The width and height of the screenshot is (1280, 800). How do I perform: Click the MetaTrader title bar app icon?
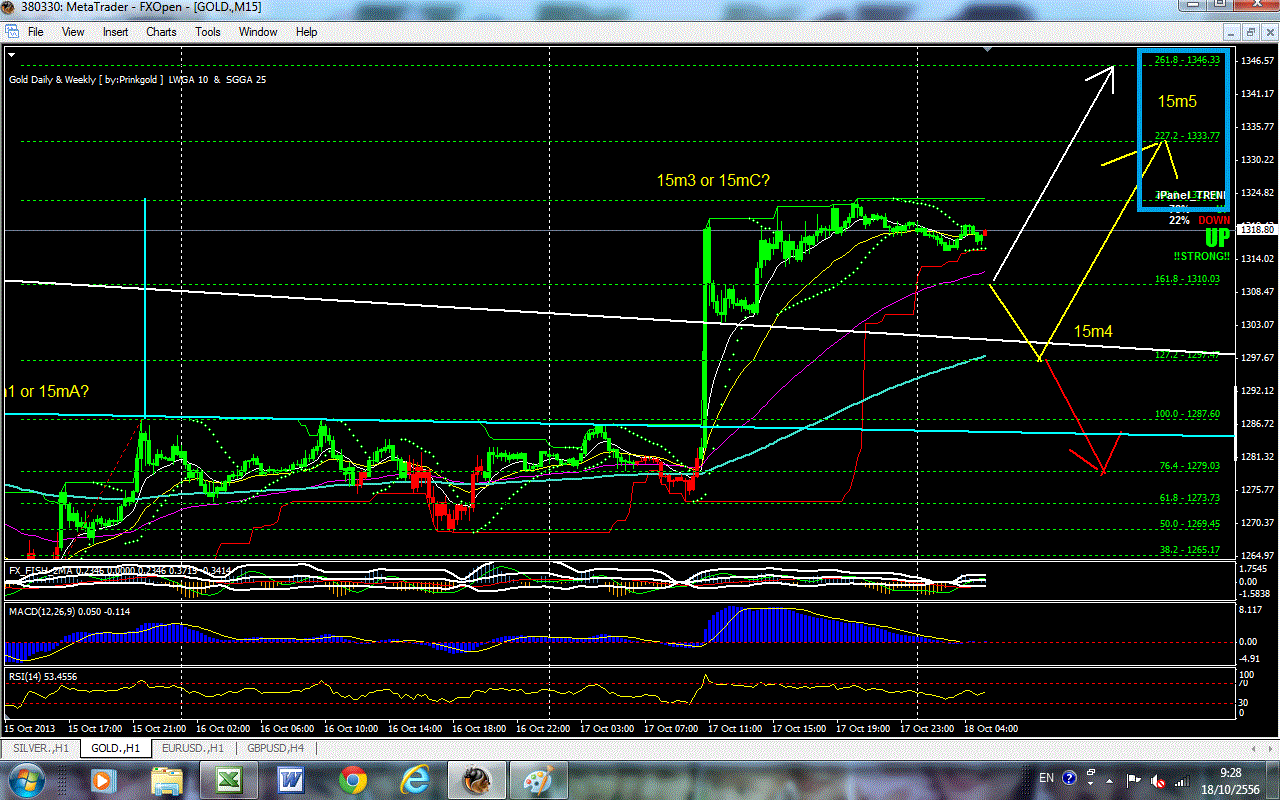(x=10, y=9)
